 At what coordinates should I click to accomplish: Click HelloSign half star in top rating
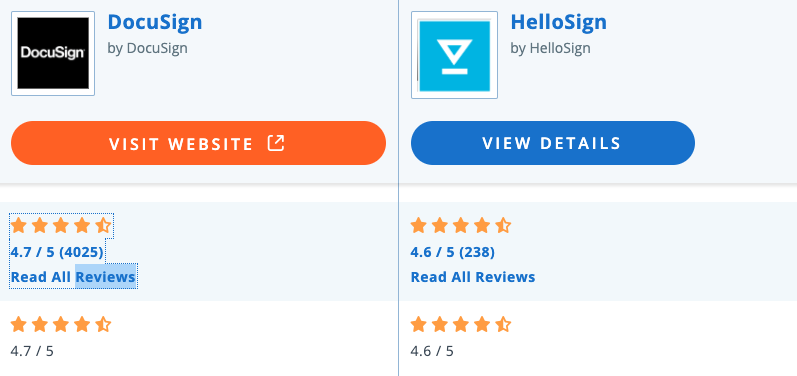point(503,226)
